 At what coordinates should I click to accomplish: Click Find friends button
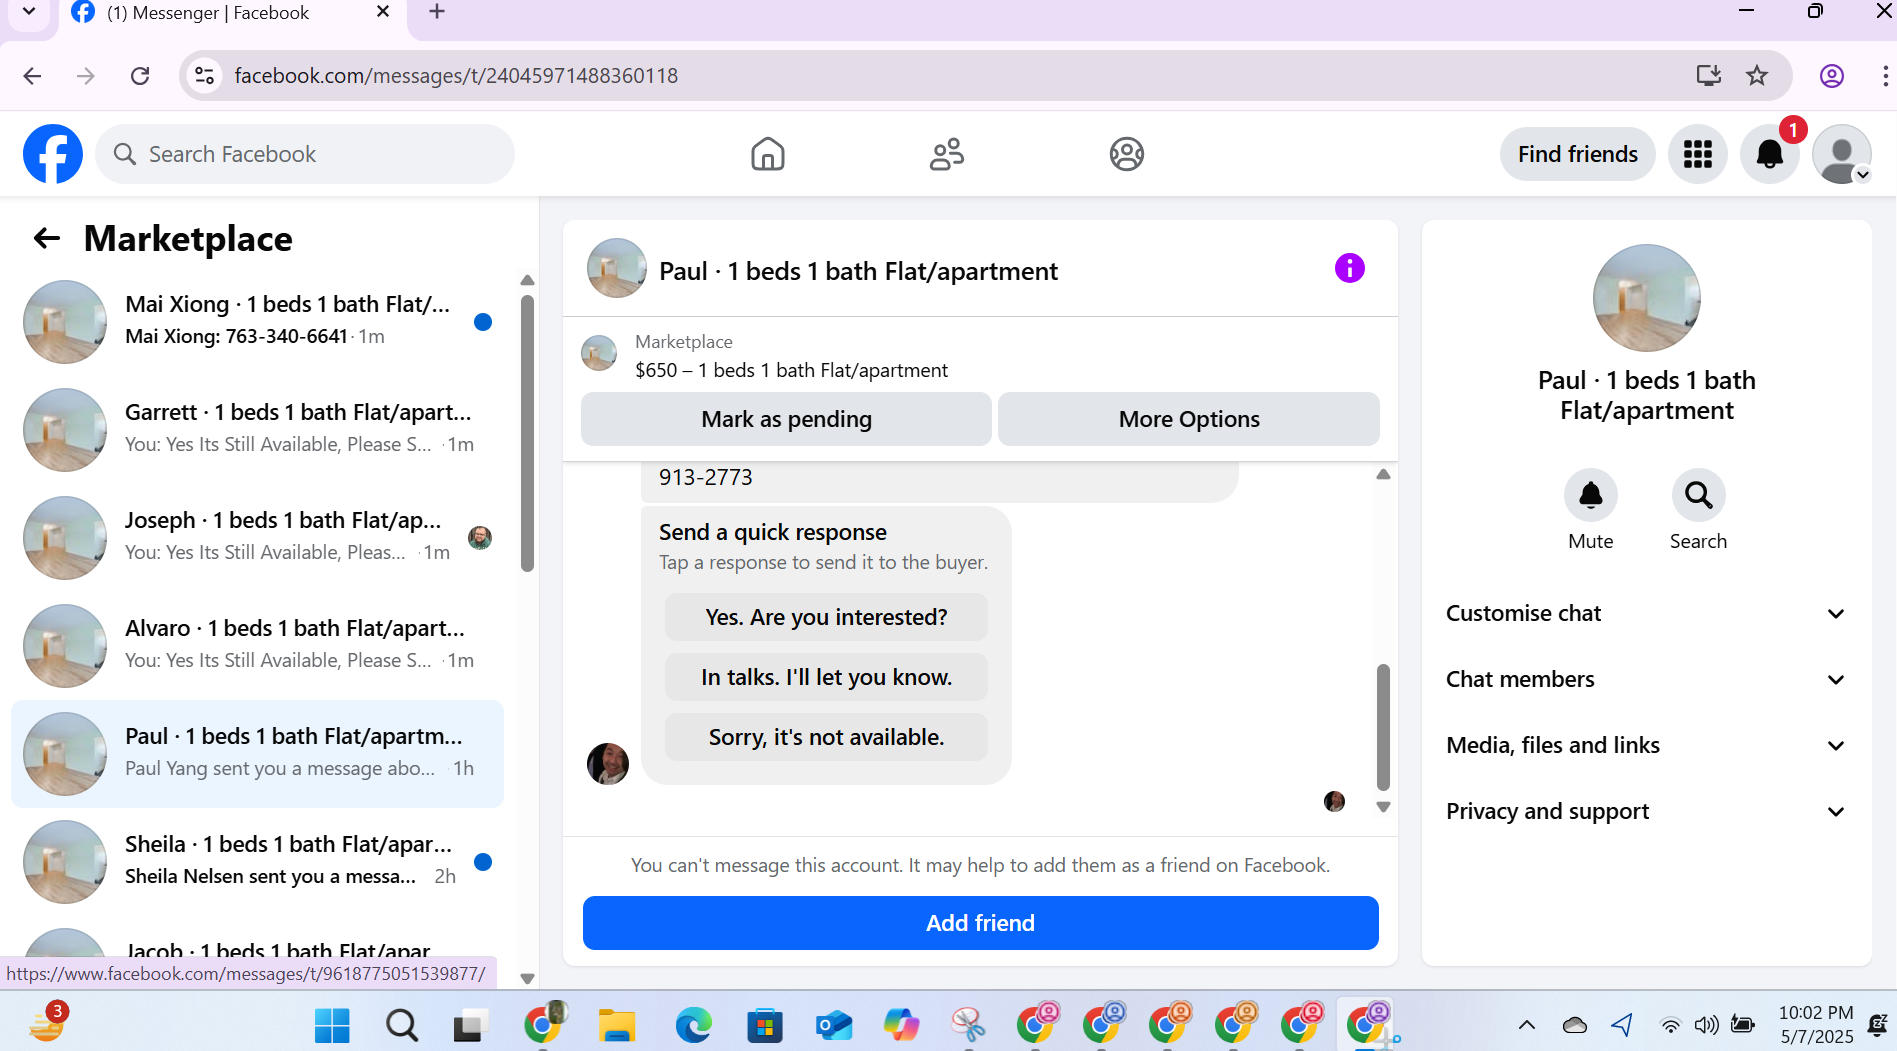(x=1577, y=154)
